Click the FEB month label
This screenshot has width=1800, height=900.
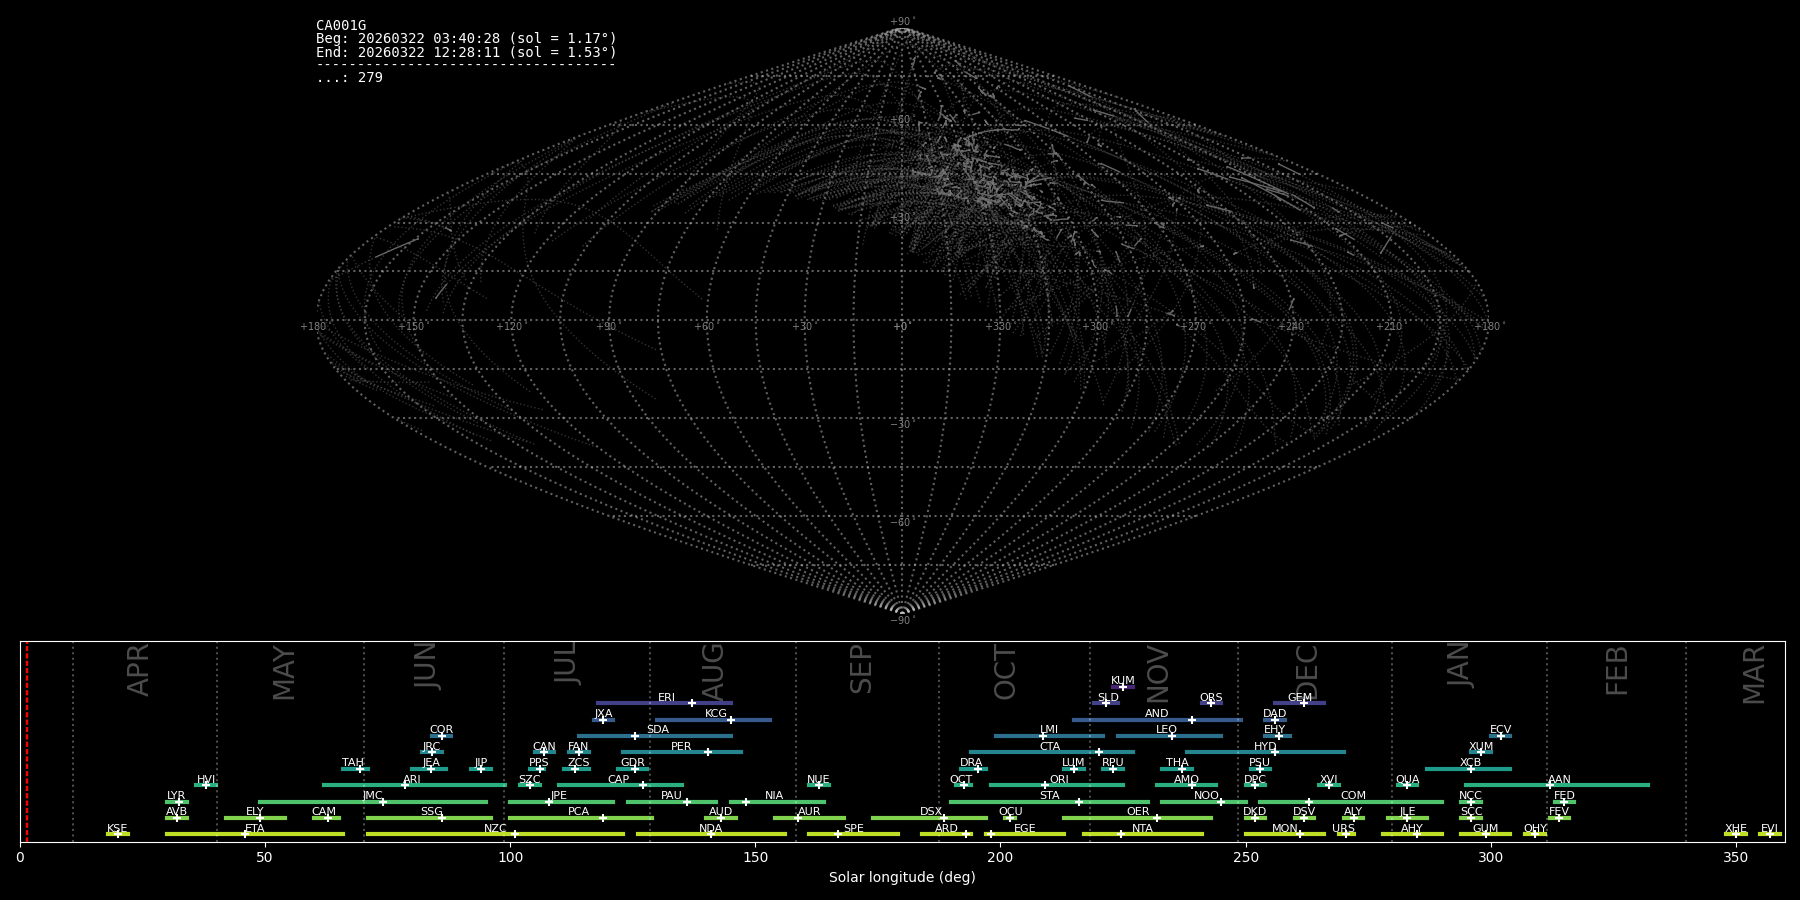coord(1617,670)
